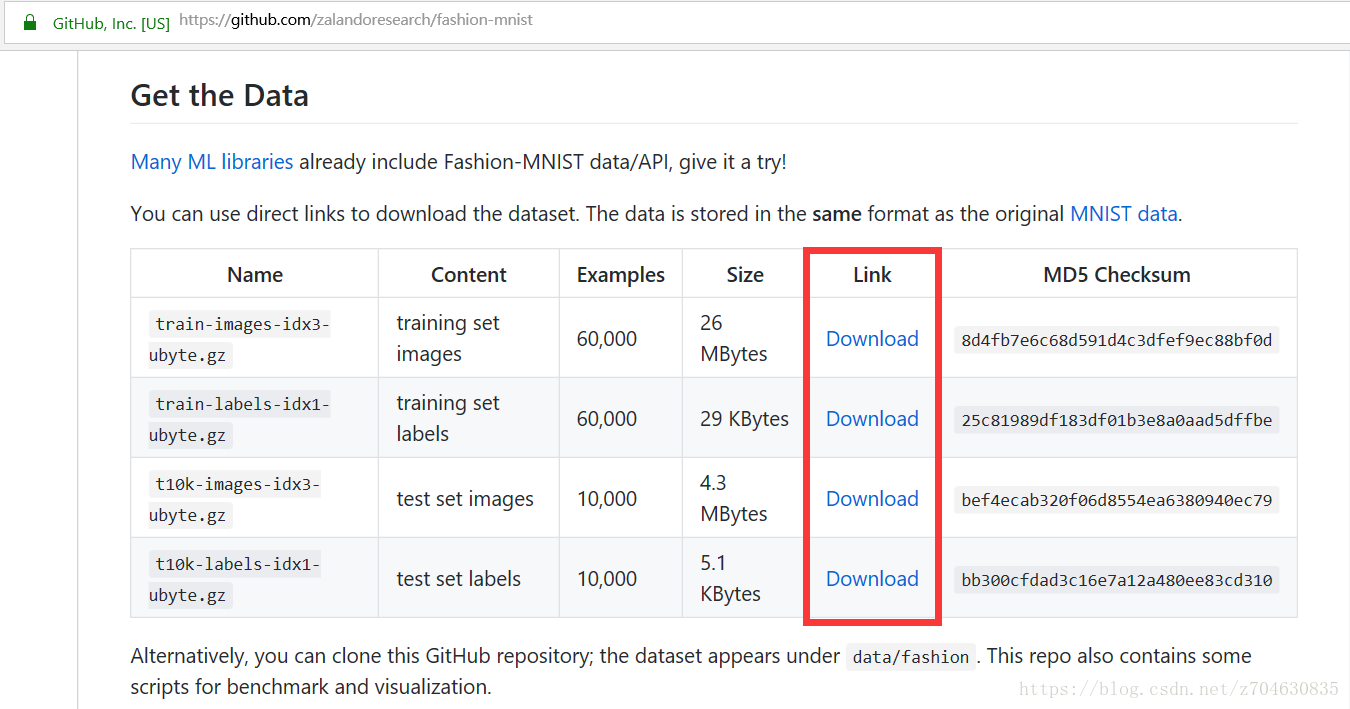Viewport: 1350px width, 709px height.
Task: Download train-labels-idx1-ubyte.gz file
Action: tap(872, 418)
